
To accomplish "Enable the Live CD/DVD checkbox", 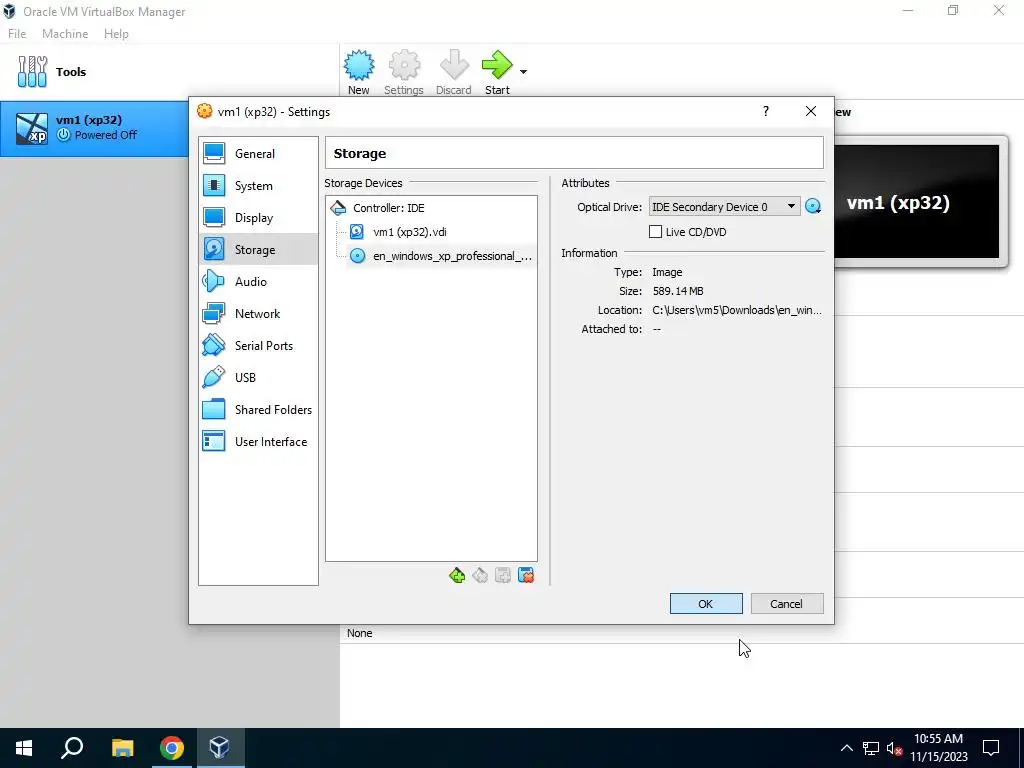I will tap(655, 232).
